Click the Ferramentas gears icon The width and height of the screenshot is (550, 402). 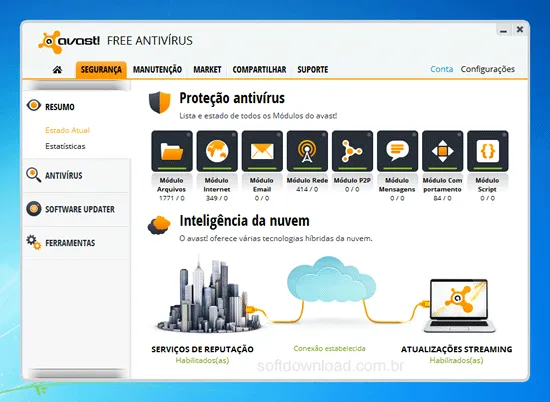point(34,242)
